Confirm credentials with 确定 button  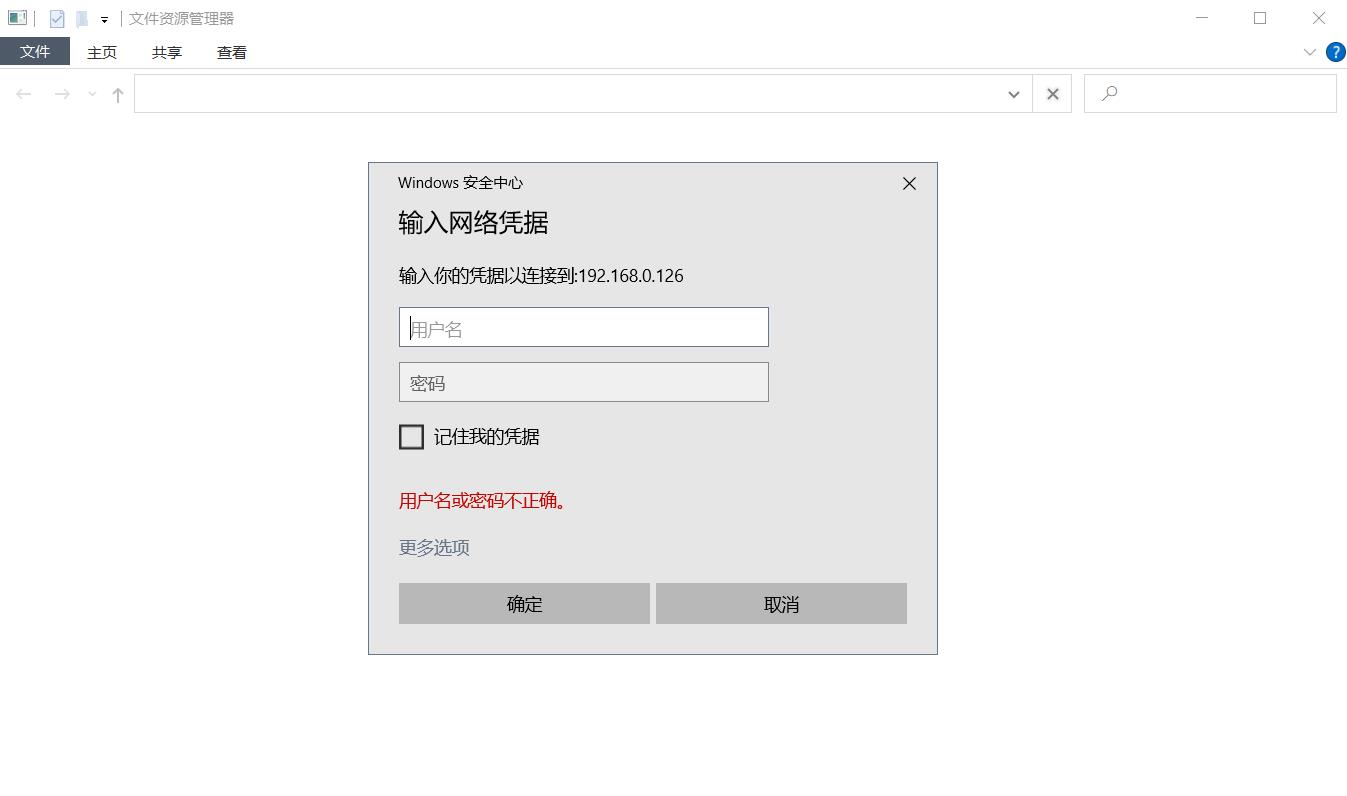(524, 604)
